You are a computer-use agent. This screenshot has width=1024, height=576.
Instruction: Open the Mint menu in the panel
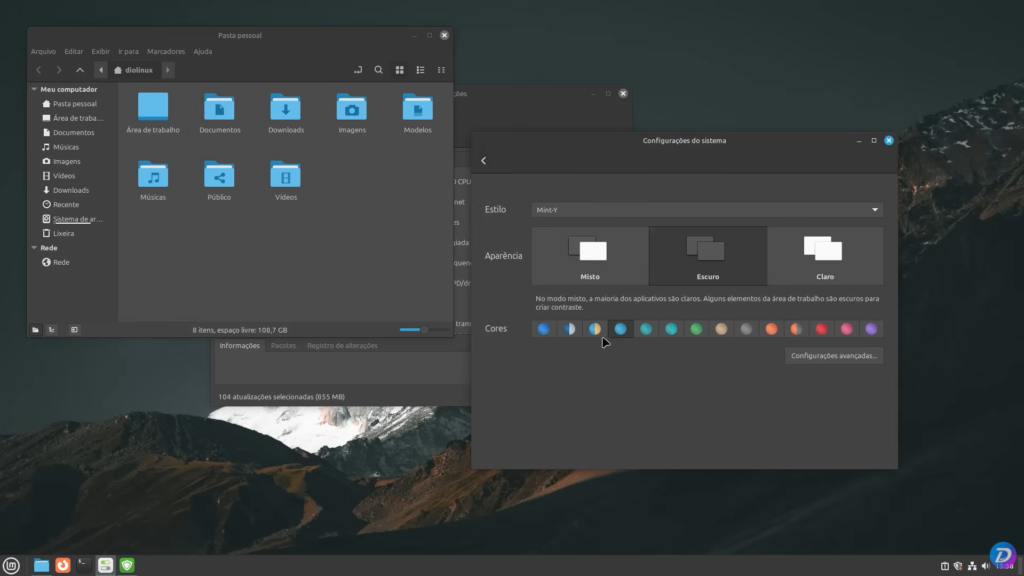click(12, 565)
